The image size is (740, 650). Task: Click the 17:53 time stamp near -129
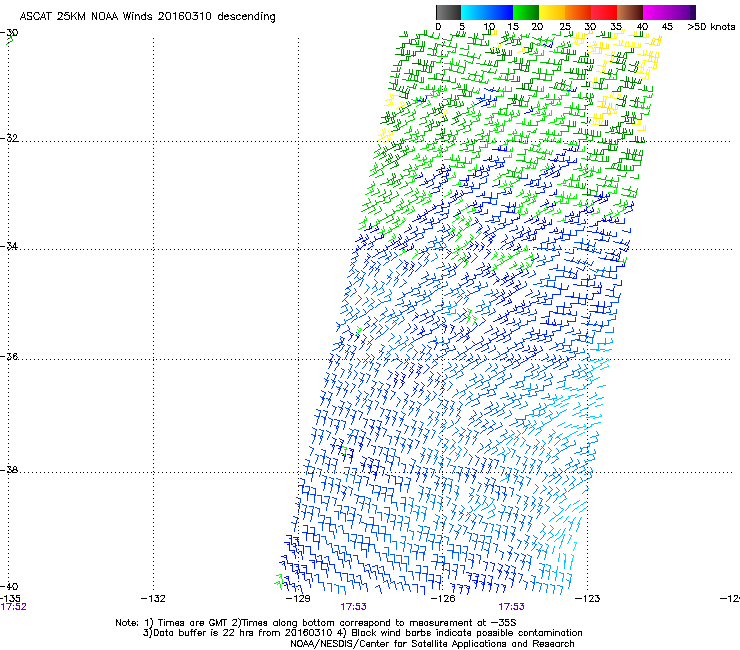(353, 607)
